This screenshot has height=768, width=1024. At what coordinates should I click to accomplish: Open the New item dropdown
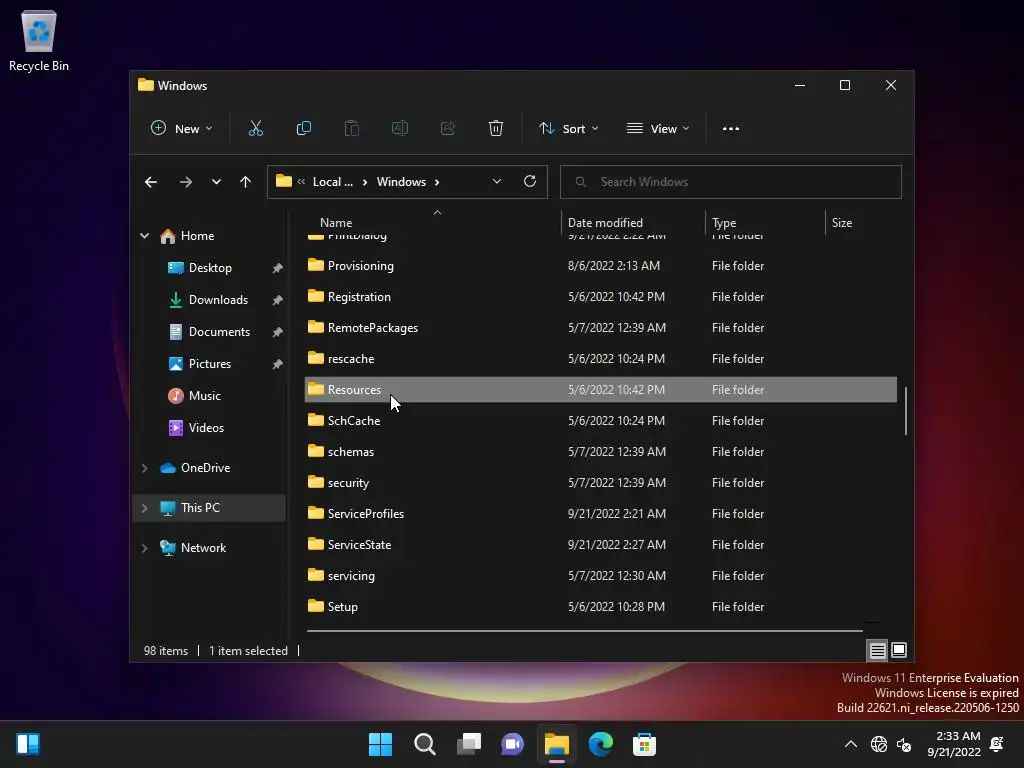[x=182, y=129]
